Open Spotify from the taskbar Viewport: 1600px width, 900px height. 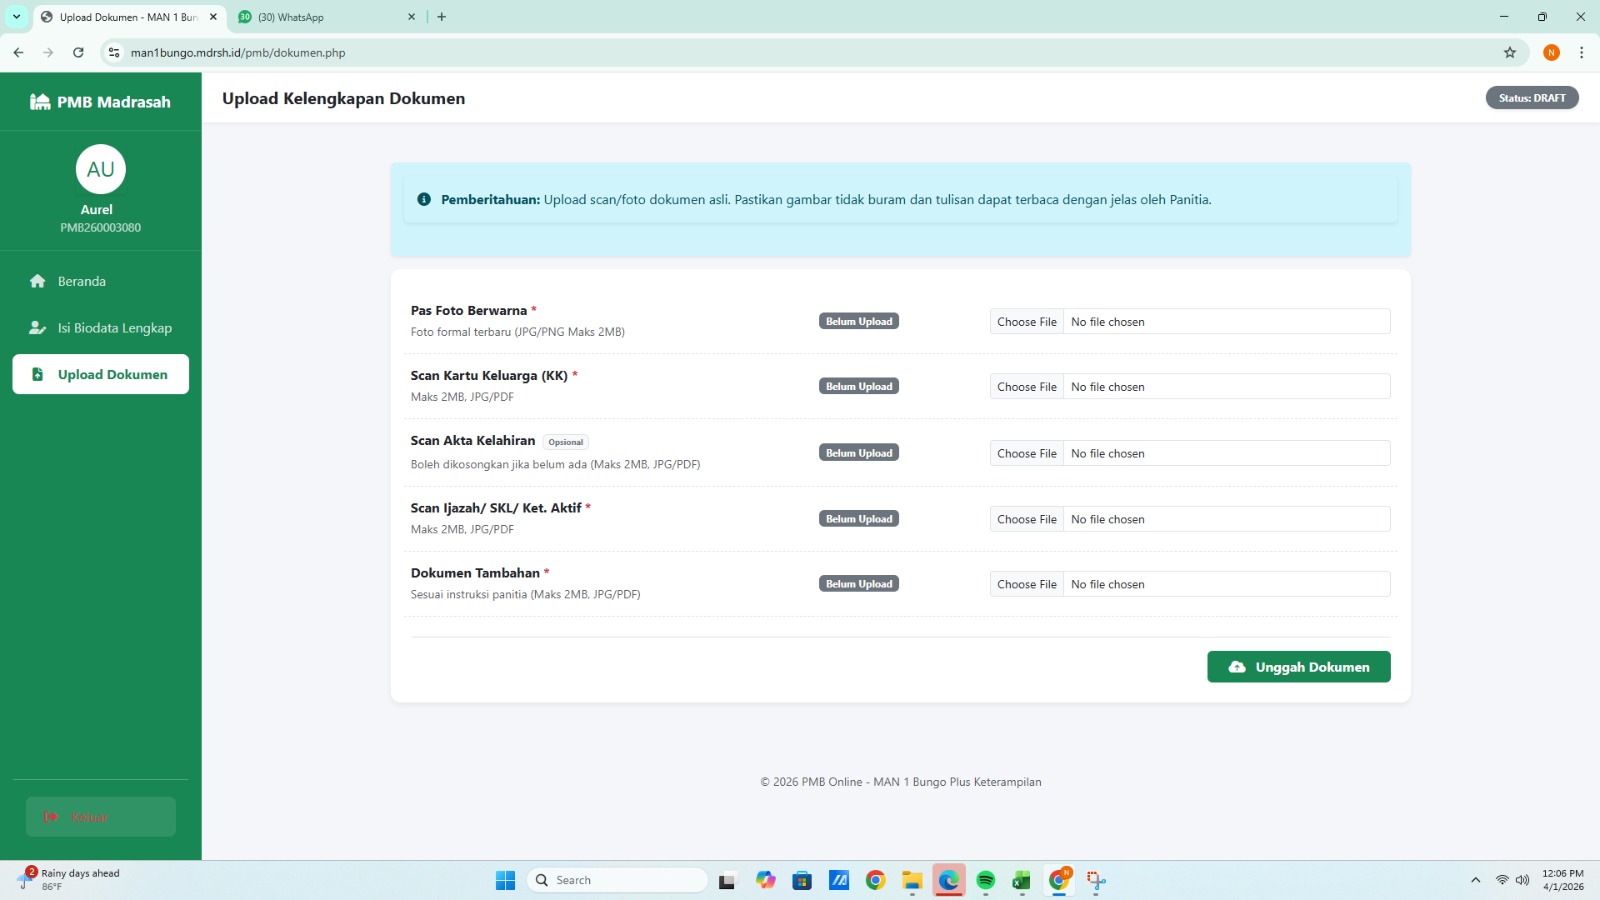[985, 880]
